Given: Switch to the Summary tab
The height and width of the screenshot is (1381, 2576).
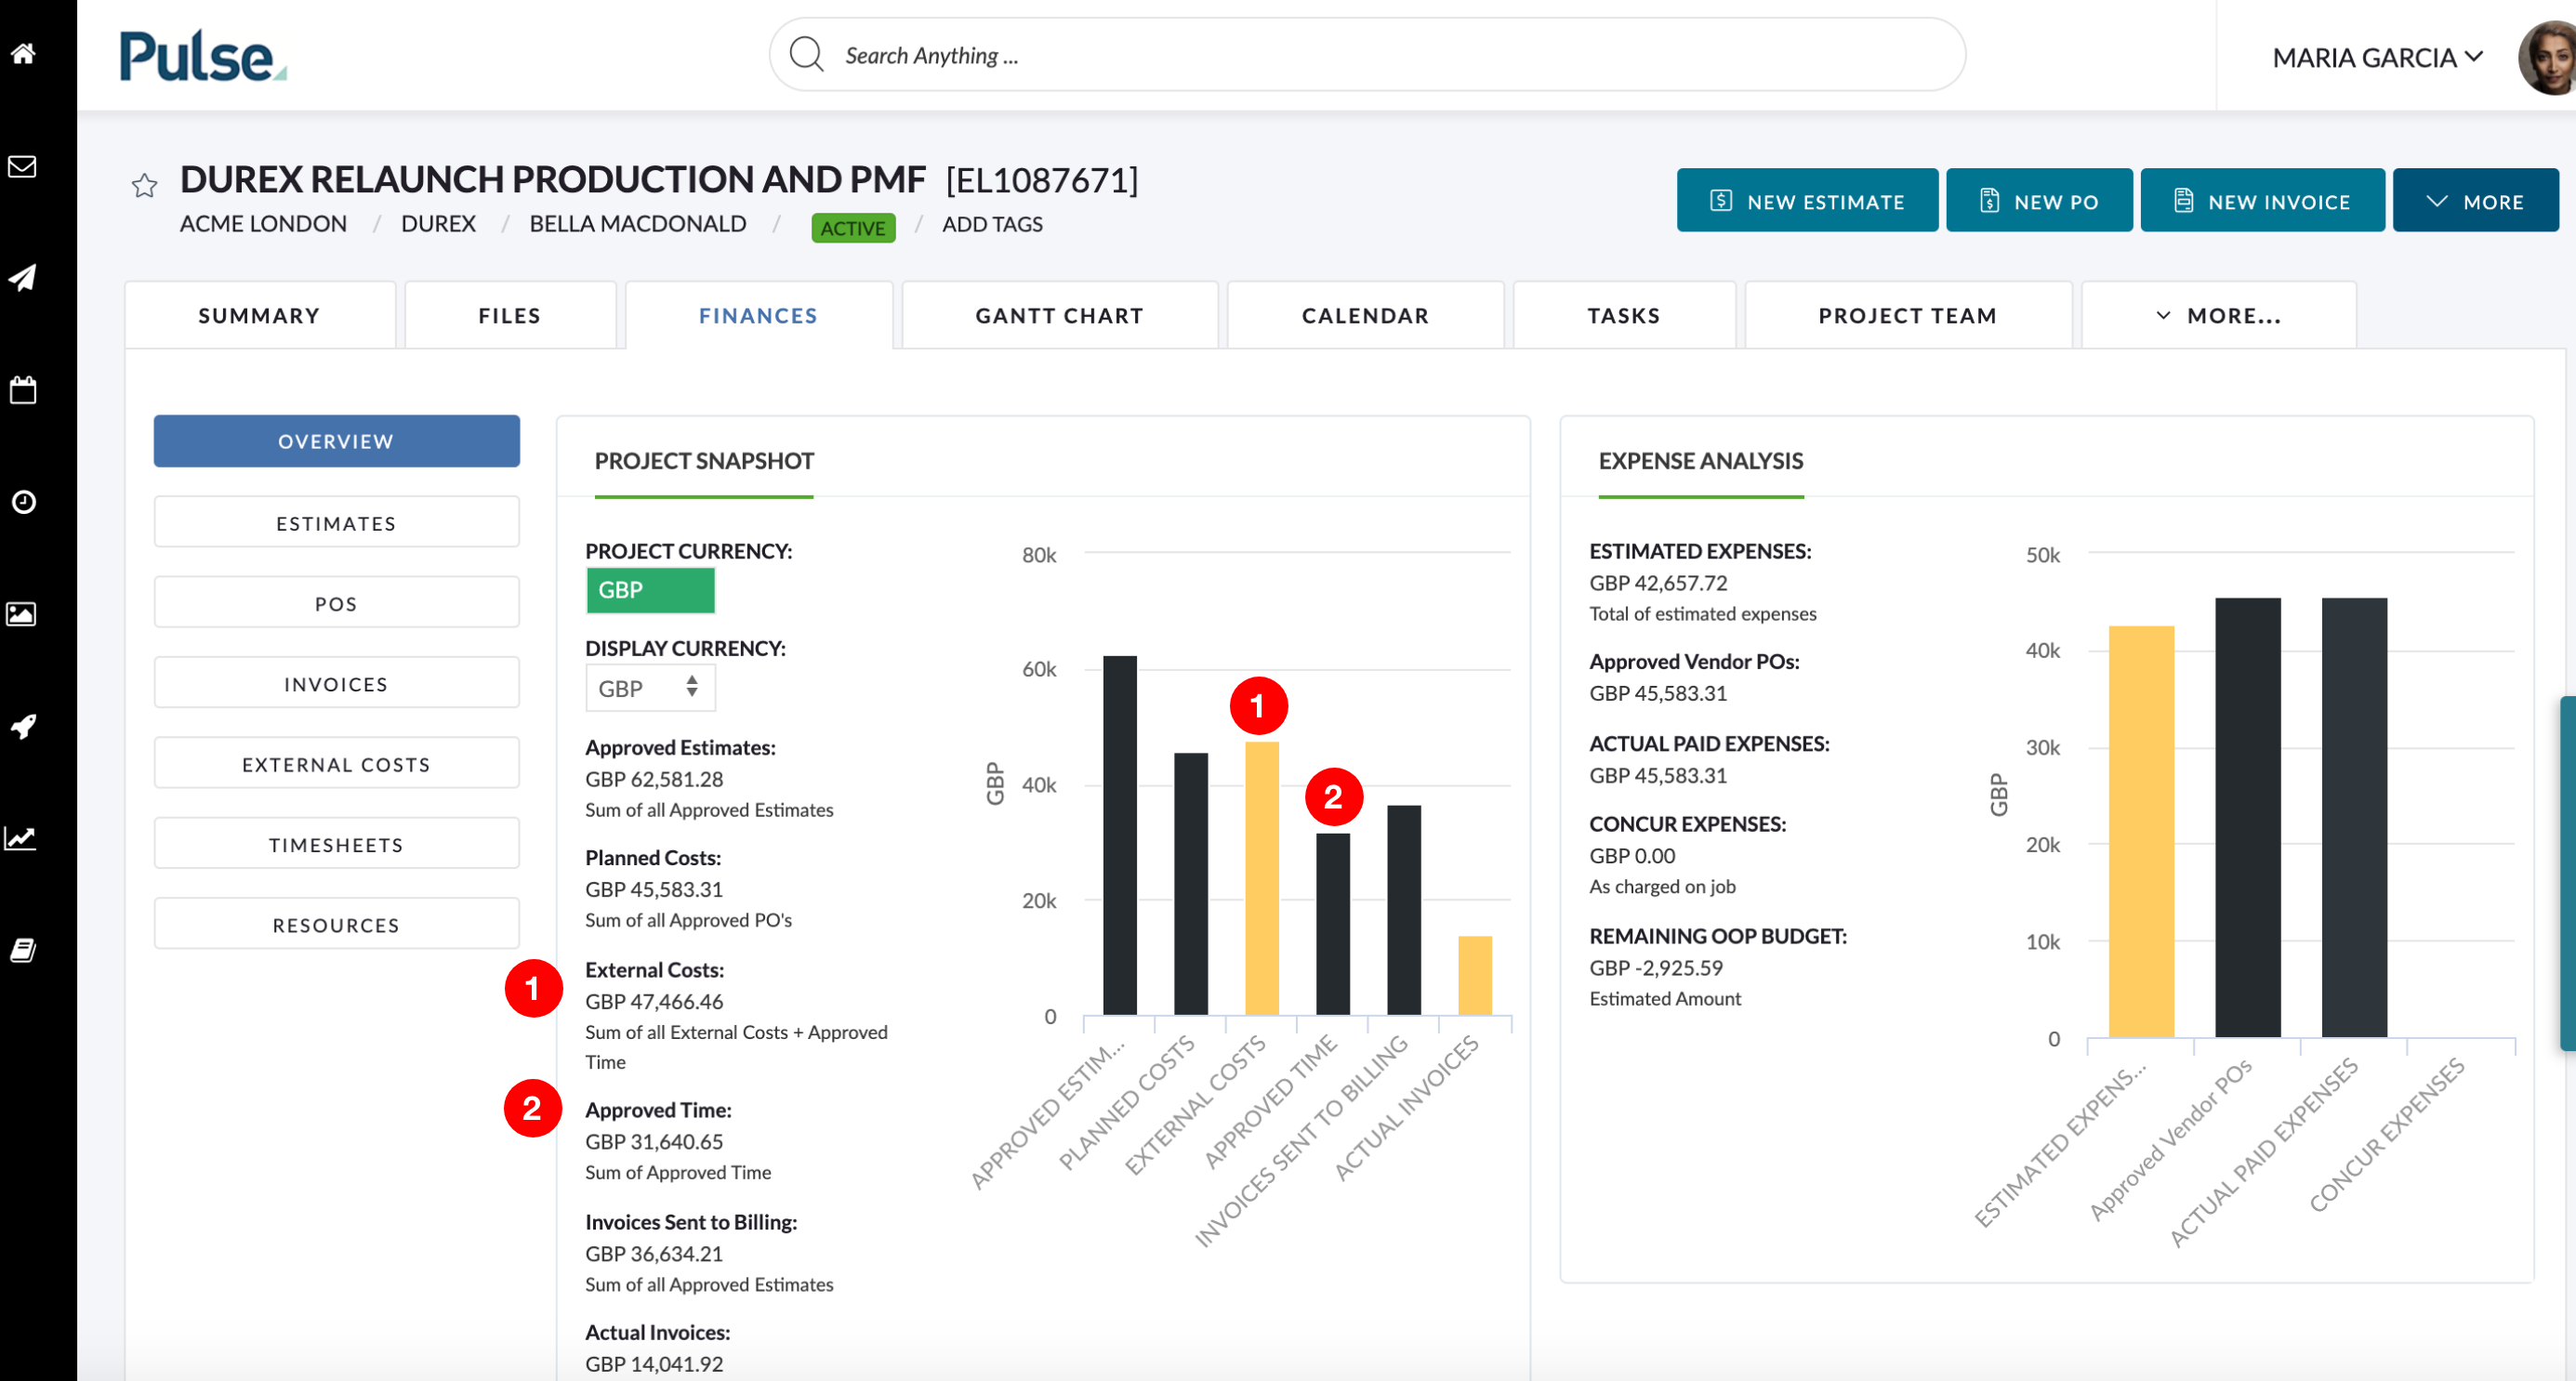Looking at the screenshot, I should [x=259, y=316].
